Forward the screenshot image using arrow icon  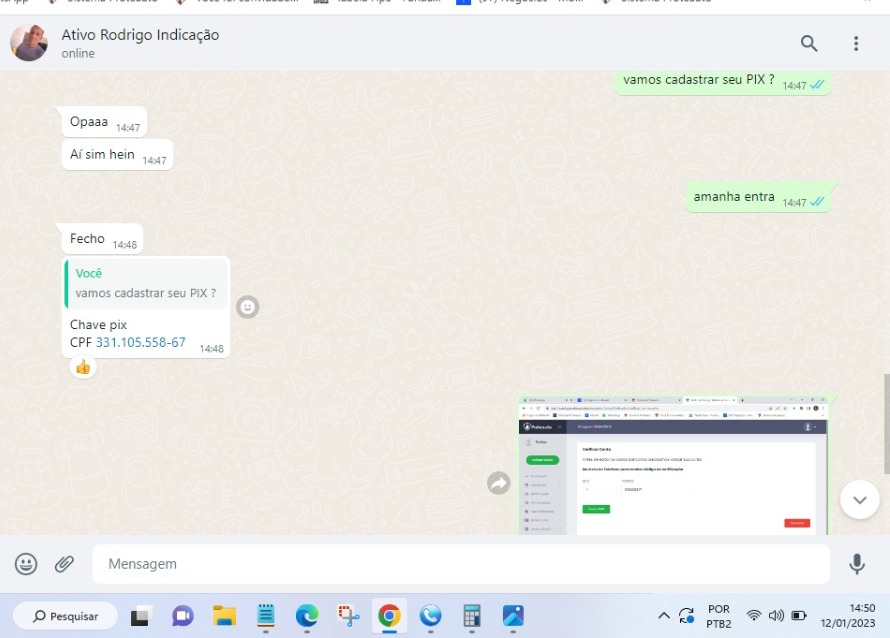pyautogui.click(x=498, y=484)
